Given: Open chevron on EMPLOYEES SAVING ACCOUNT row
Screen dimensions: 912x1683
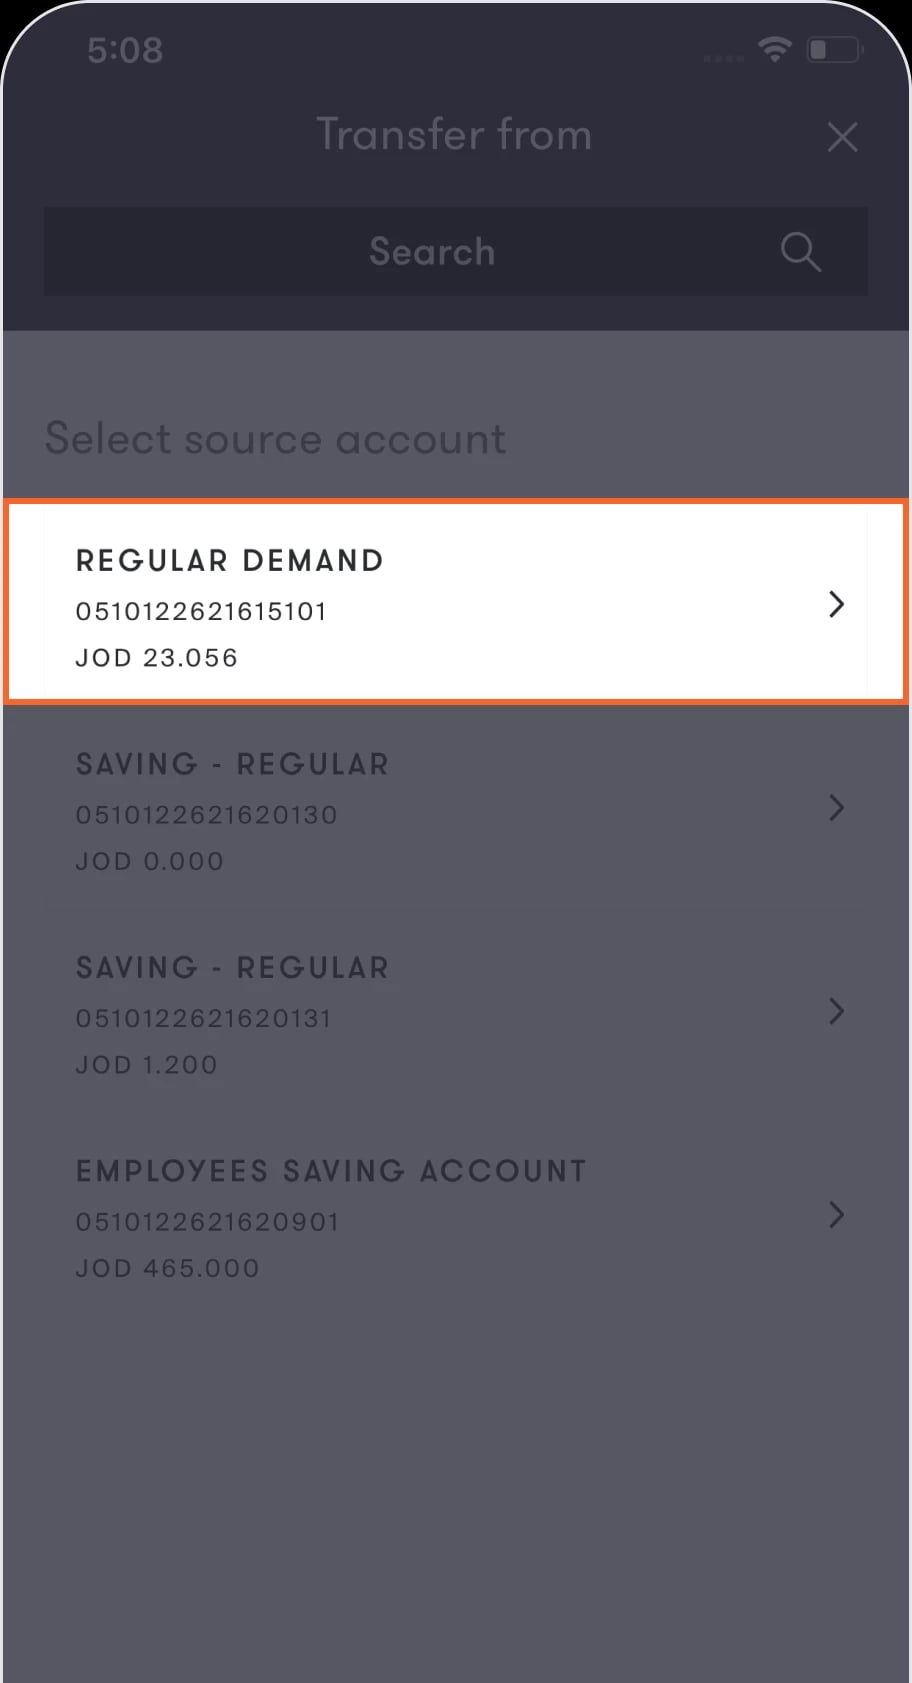Looking at the screenshot, I should pos(836,1215).
